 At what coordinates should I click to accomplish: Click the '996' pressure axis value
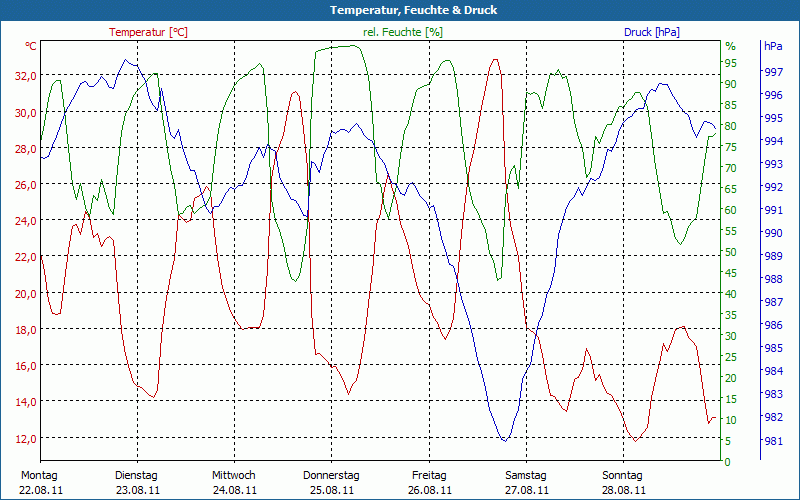774,95
